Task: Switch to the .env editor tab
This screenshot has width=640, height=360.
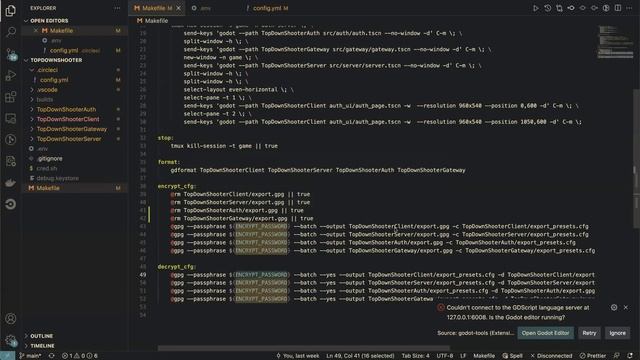Action: 206,8
